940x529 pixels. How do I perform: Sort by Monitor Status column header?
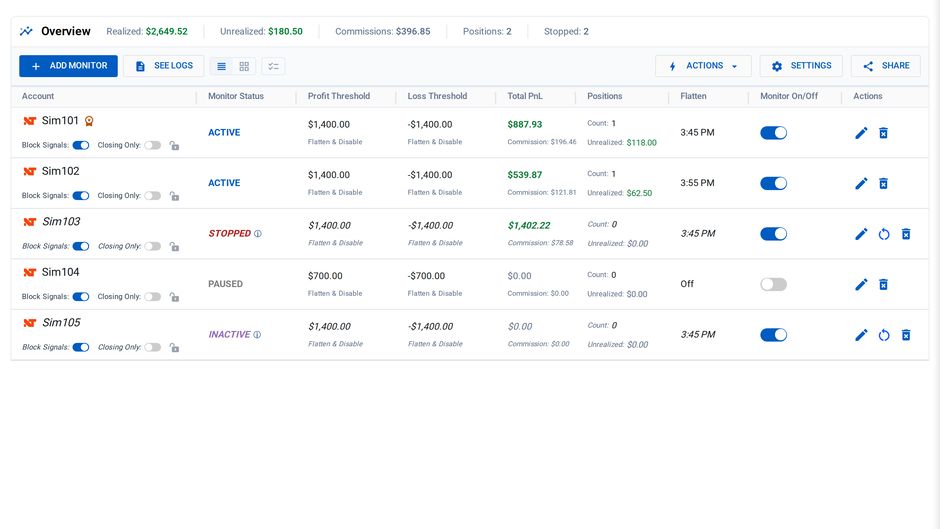(236, 96)
